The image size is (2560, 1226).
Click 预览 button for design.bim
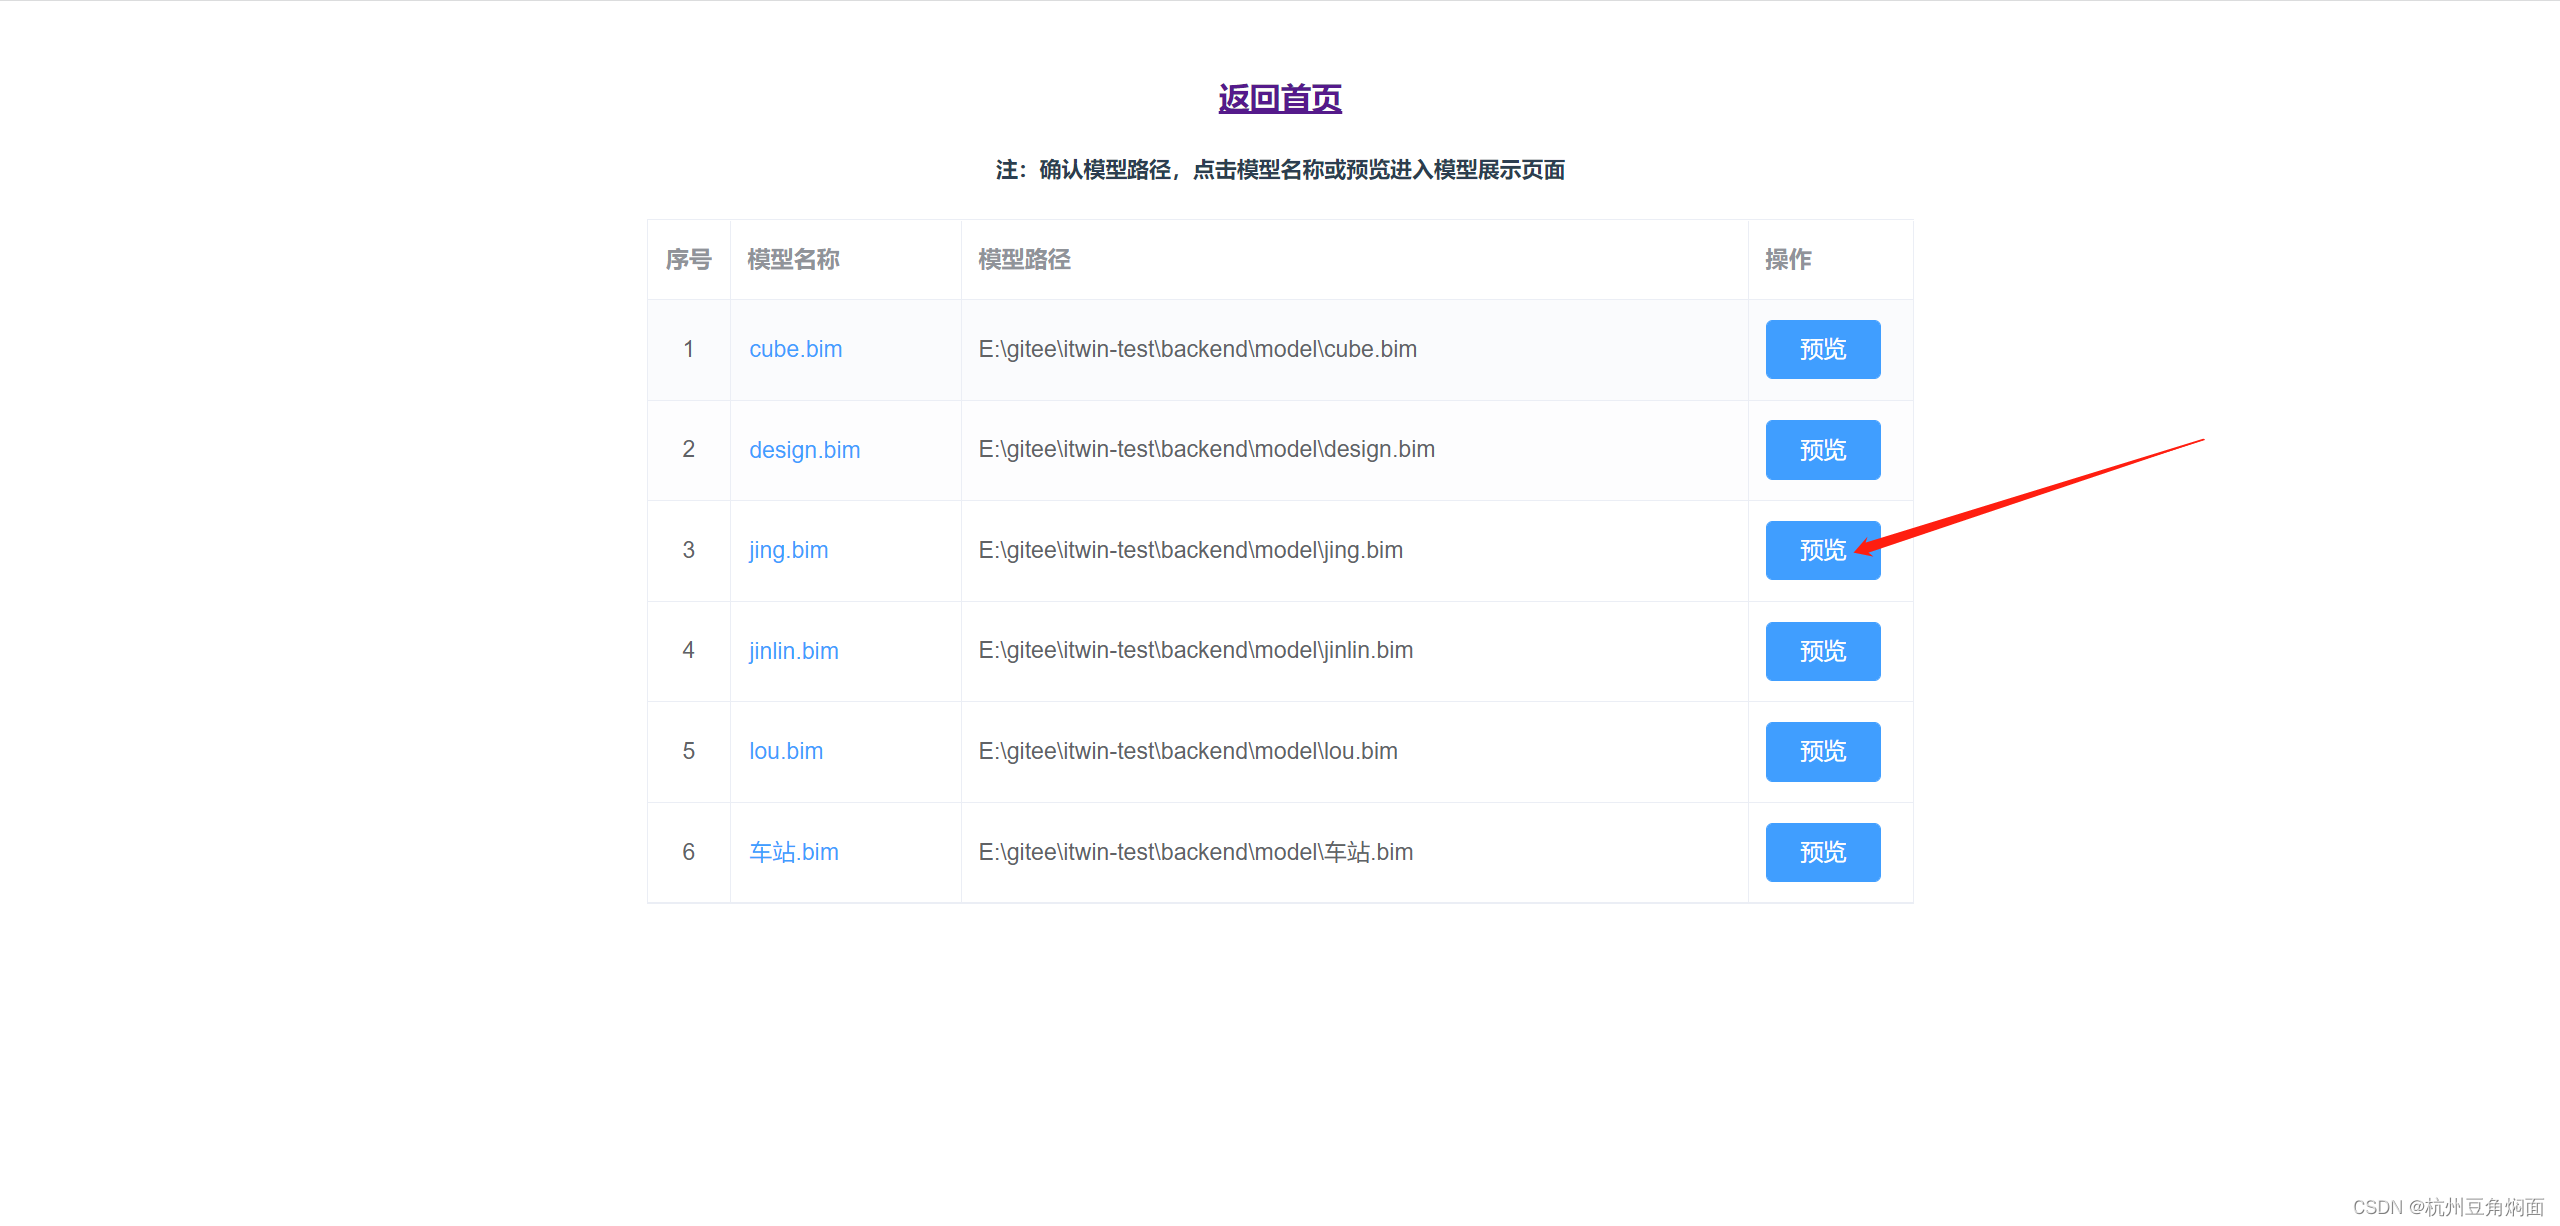click(x=1822, y=450)
